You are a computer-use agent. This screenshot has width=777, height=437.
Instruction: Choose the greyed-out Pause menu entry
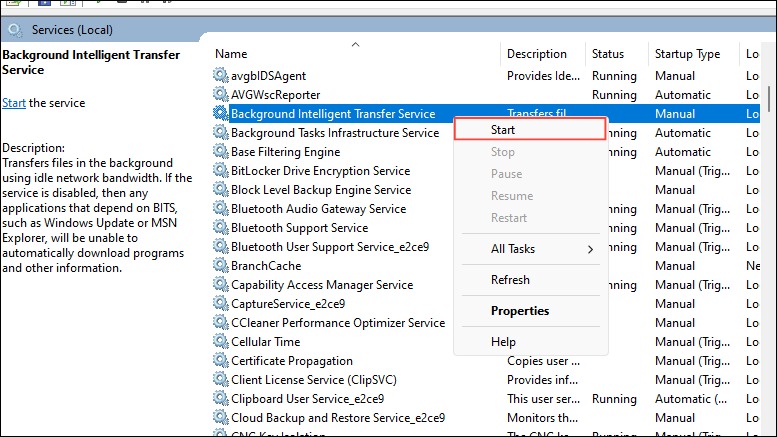(x=530, y=173)
